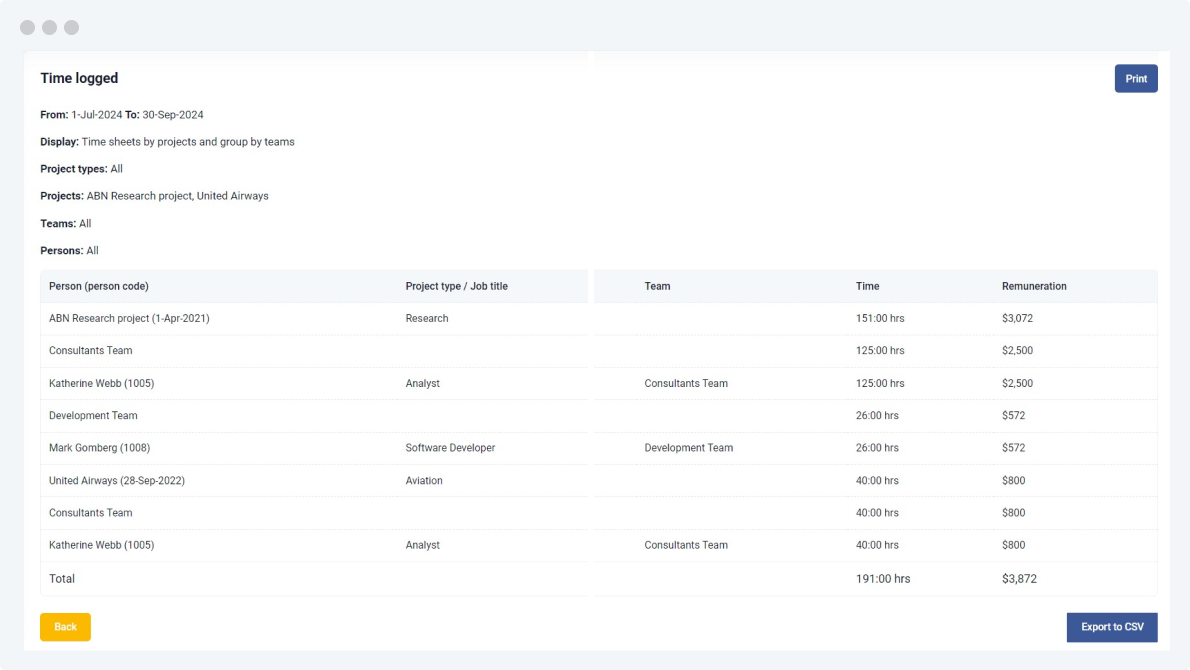Image resolution: width=1190 pixels, height=670 pixels.
Task: Click the Export to CSV button
Action: tap(1111, 627)
